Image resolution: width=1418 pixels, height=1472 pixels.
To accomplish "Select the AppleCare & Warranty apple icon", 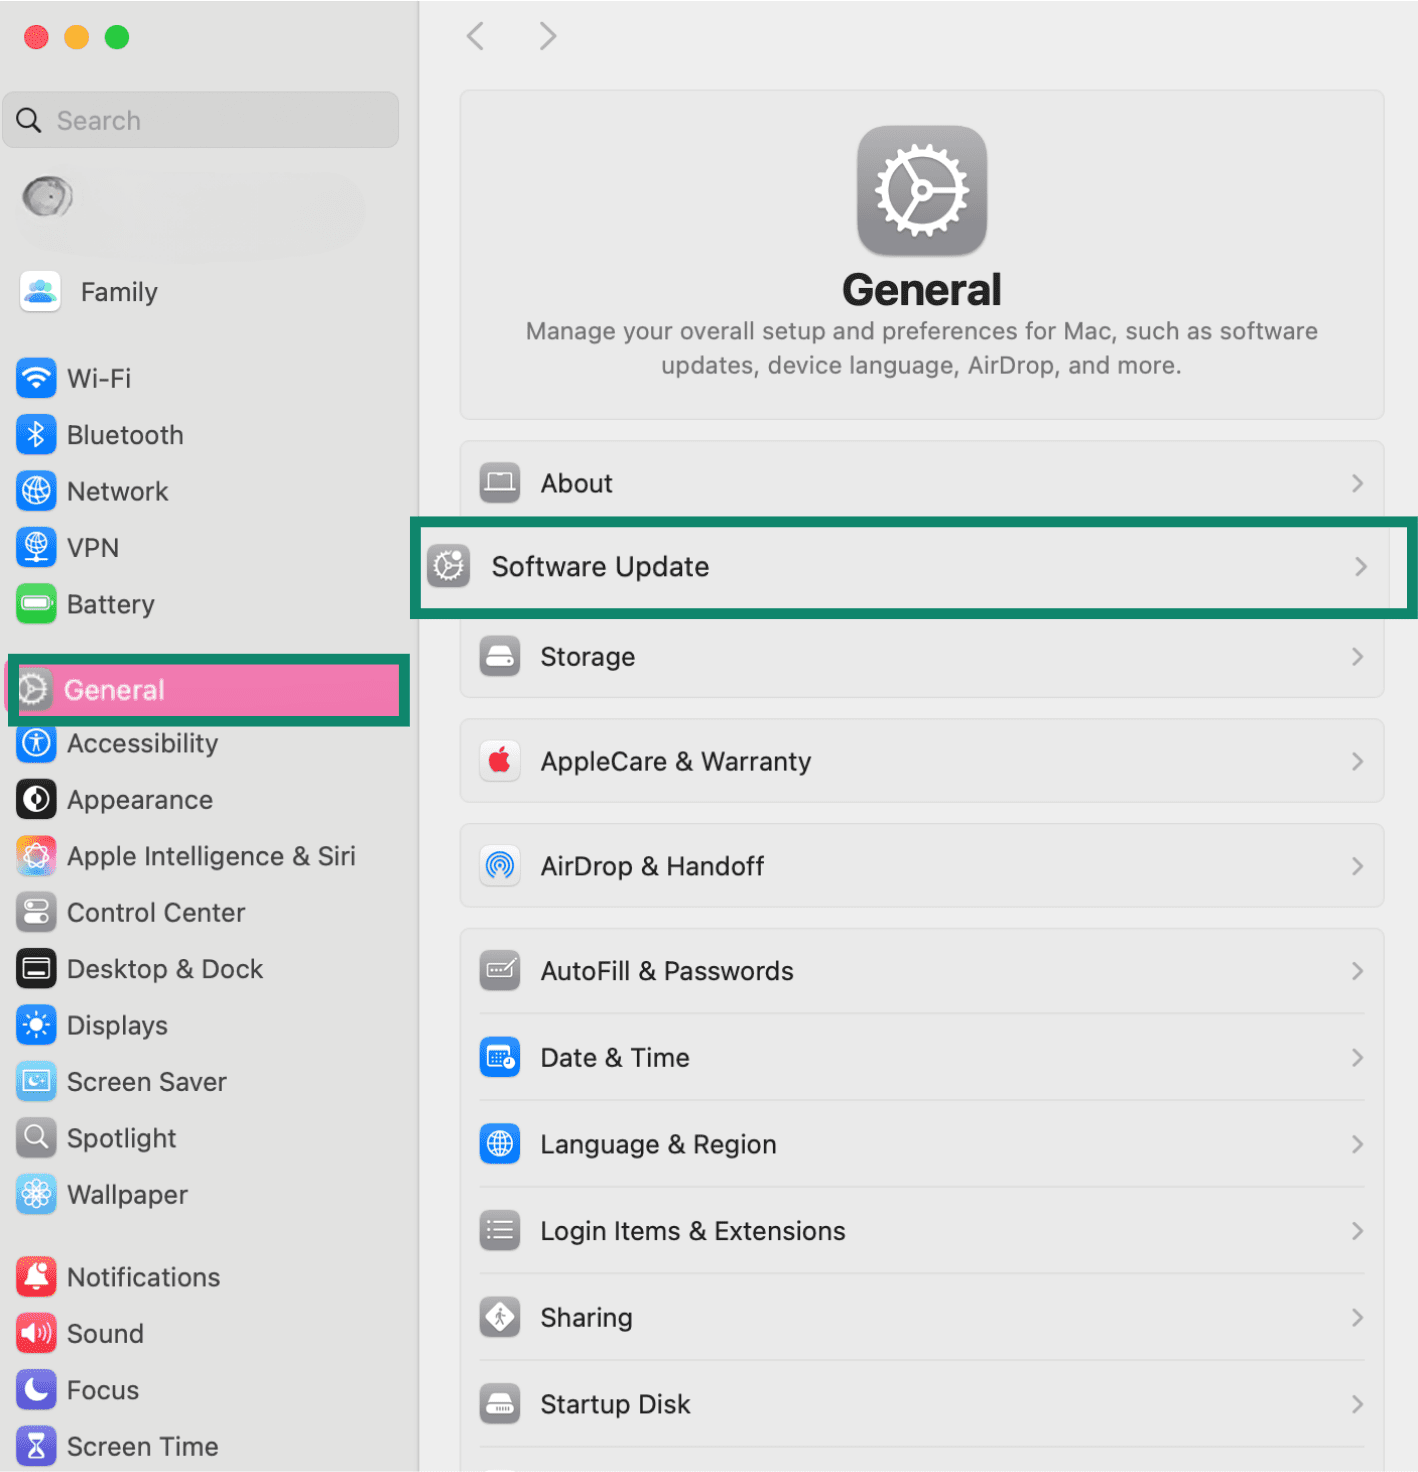I will click(500, 760).
